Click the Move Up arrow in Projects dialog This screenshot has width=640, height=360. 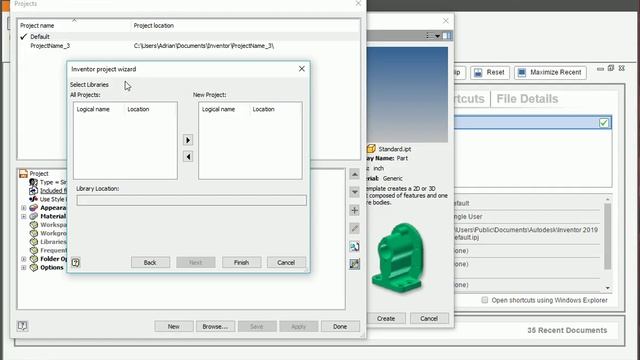355,174
